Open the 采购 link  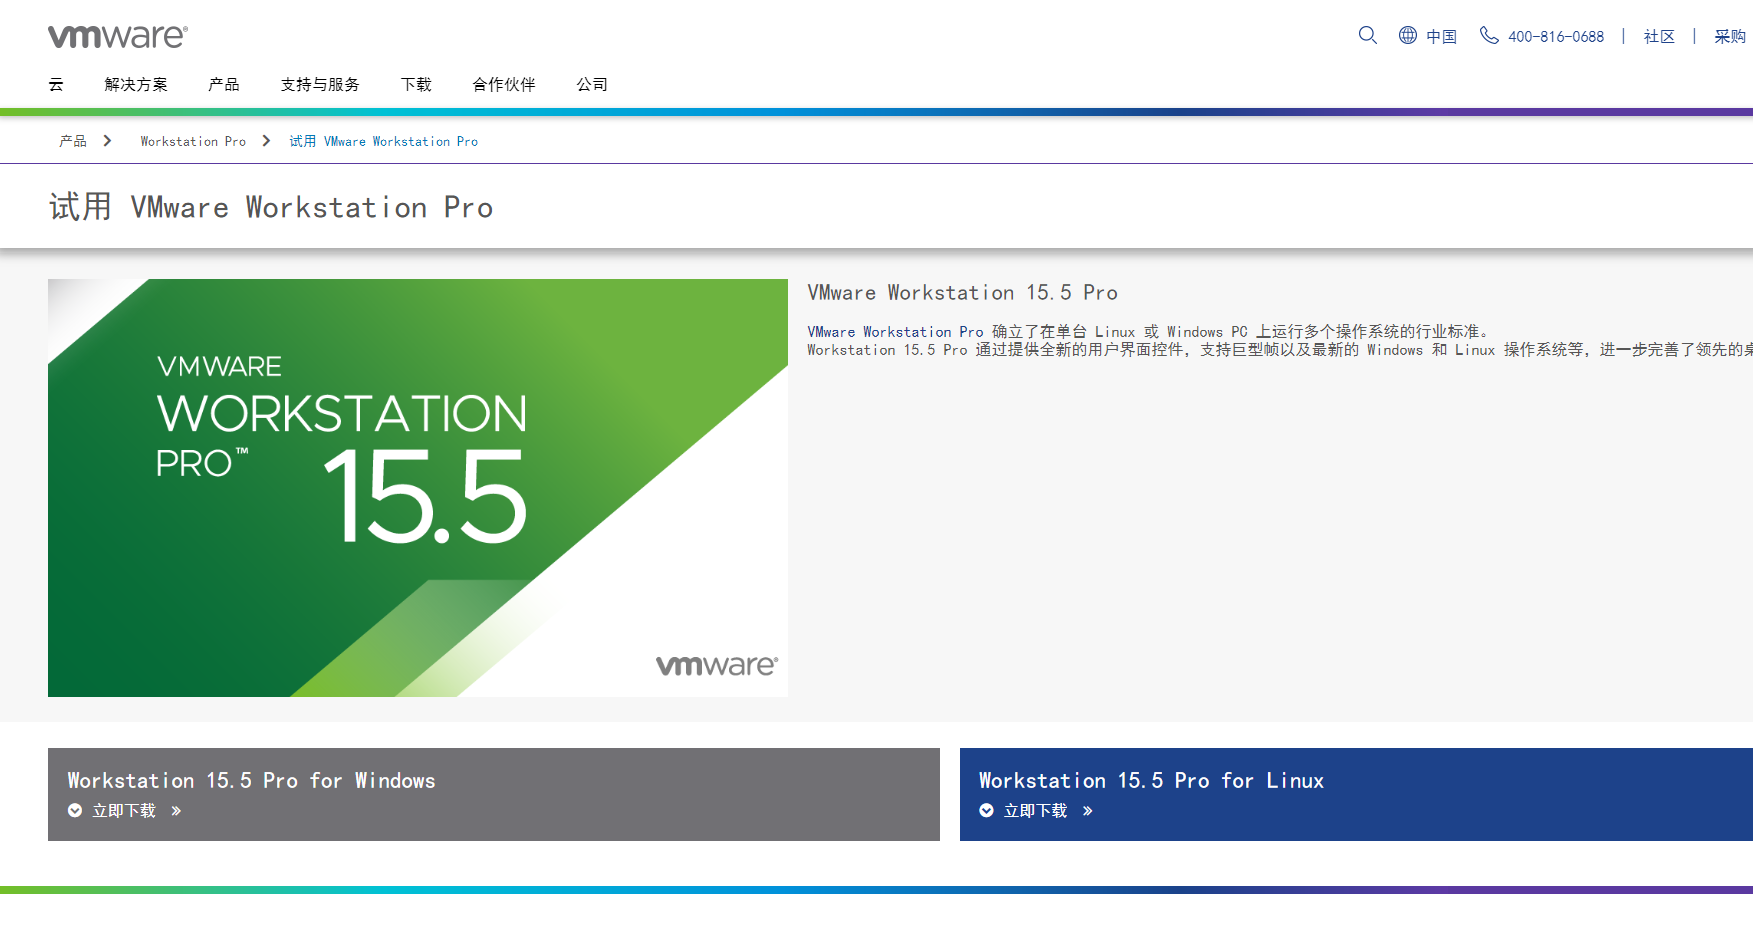tap(1730, 37)
